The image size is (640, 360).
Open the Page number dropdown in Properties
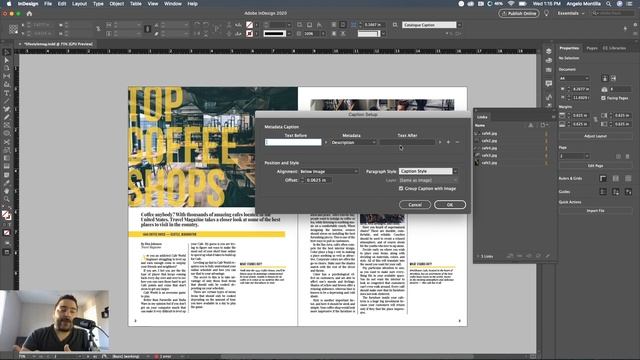tap(574, 156)
